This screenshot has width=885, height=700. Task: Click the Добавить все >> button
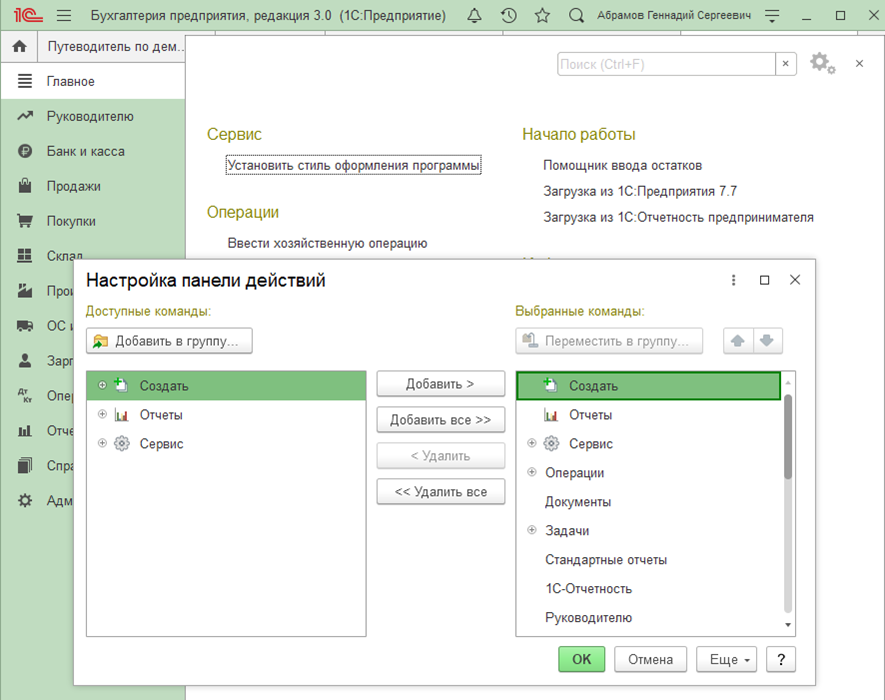click(440, 420)
